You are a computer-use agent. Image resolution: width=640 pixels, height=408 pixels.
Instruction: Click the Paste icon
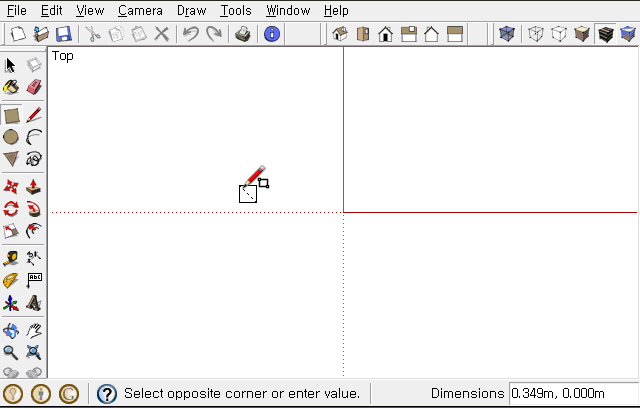click(139, 34)
